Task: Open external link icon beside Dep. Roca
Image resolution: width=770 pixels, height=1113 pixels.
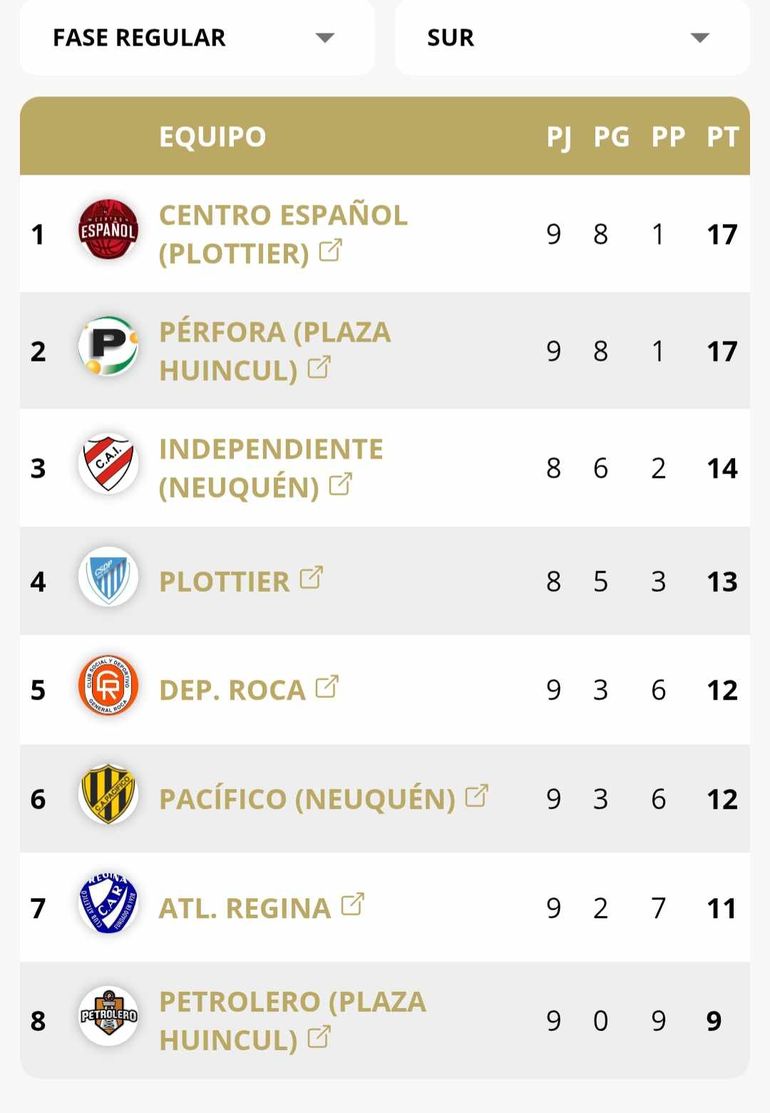Action: click(327, 686)
